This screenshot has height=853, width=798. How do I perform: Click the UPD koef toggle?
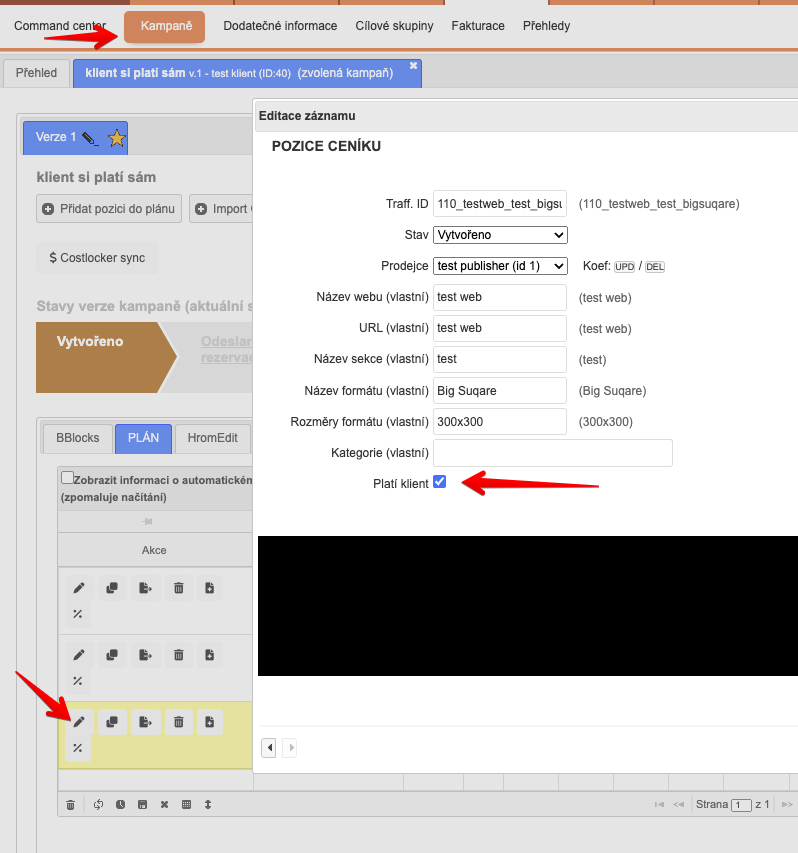[x=624, y=267]
